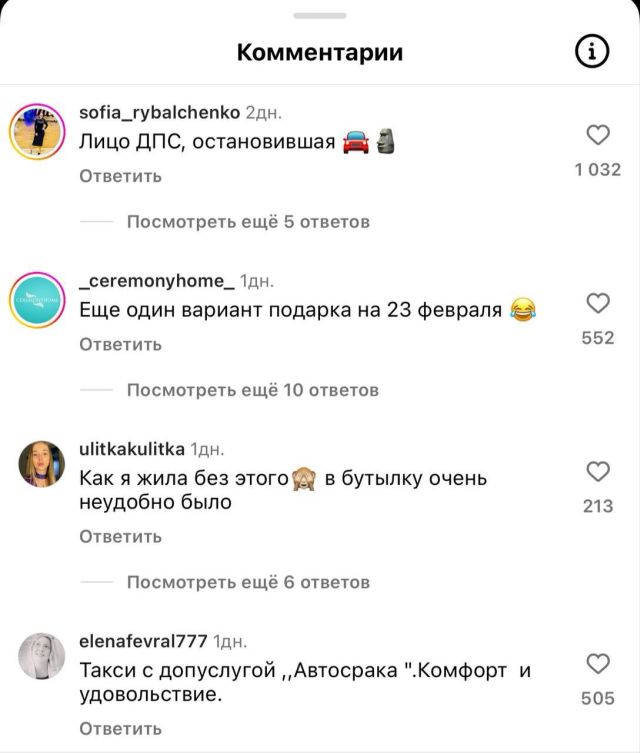Open elenafevral777's profile picture

41,656
